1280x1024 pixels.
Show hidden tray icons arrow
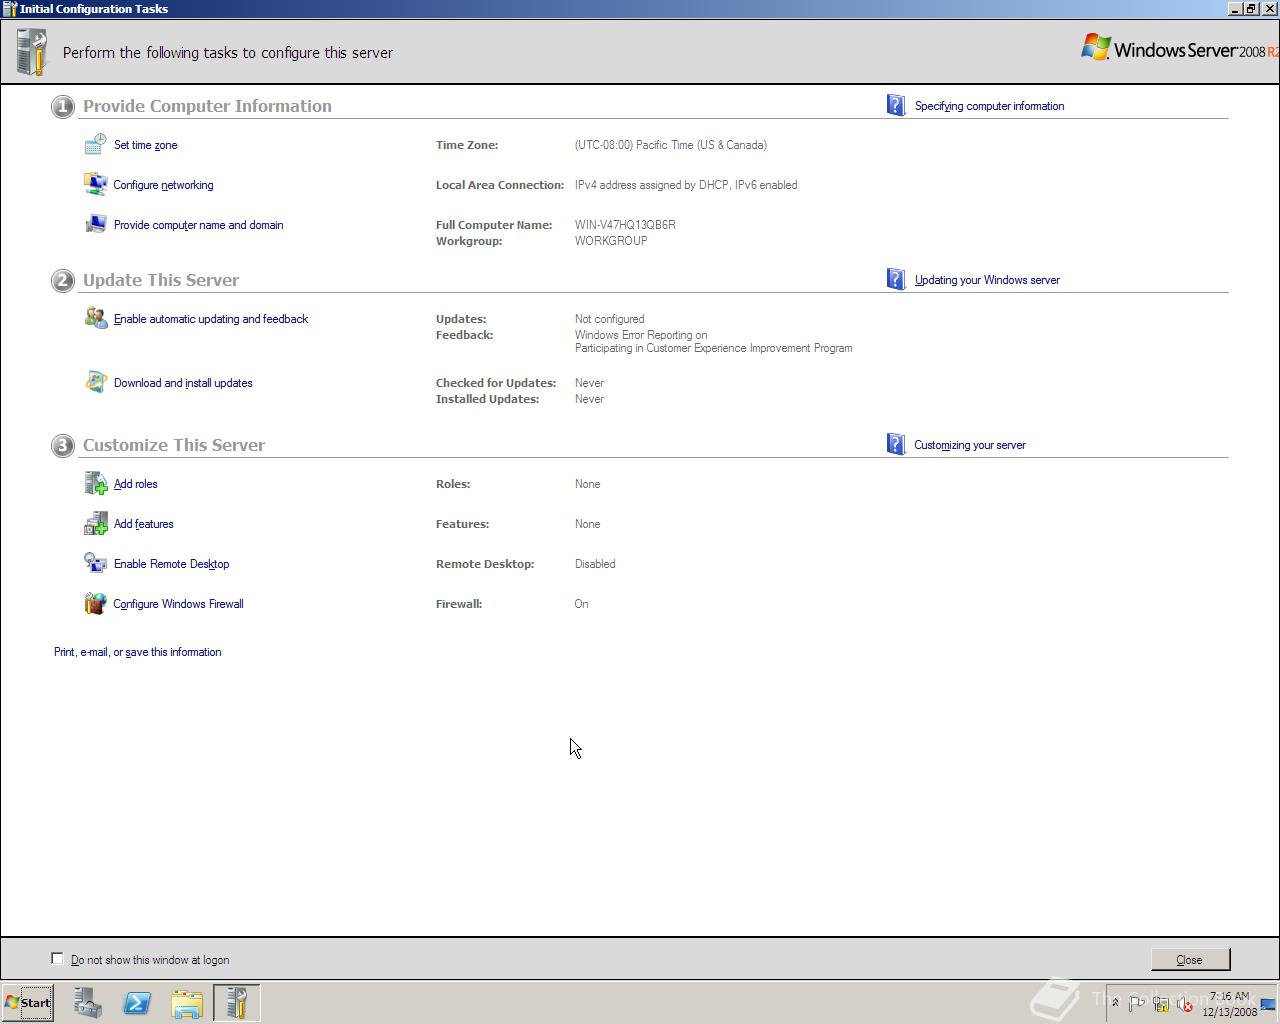[1115, 1003]
